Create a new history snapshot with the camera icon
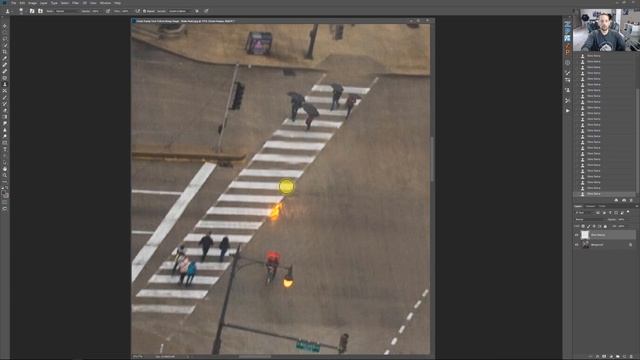The width and height of the screenshot is (640, 360). click(x=624, y=200)
